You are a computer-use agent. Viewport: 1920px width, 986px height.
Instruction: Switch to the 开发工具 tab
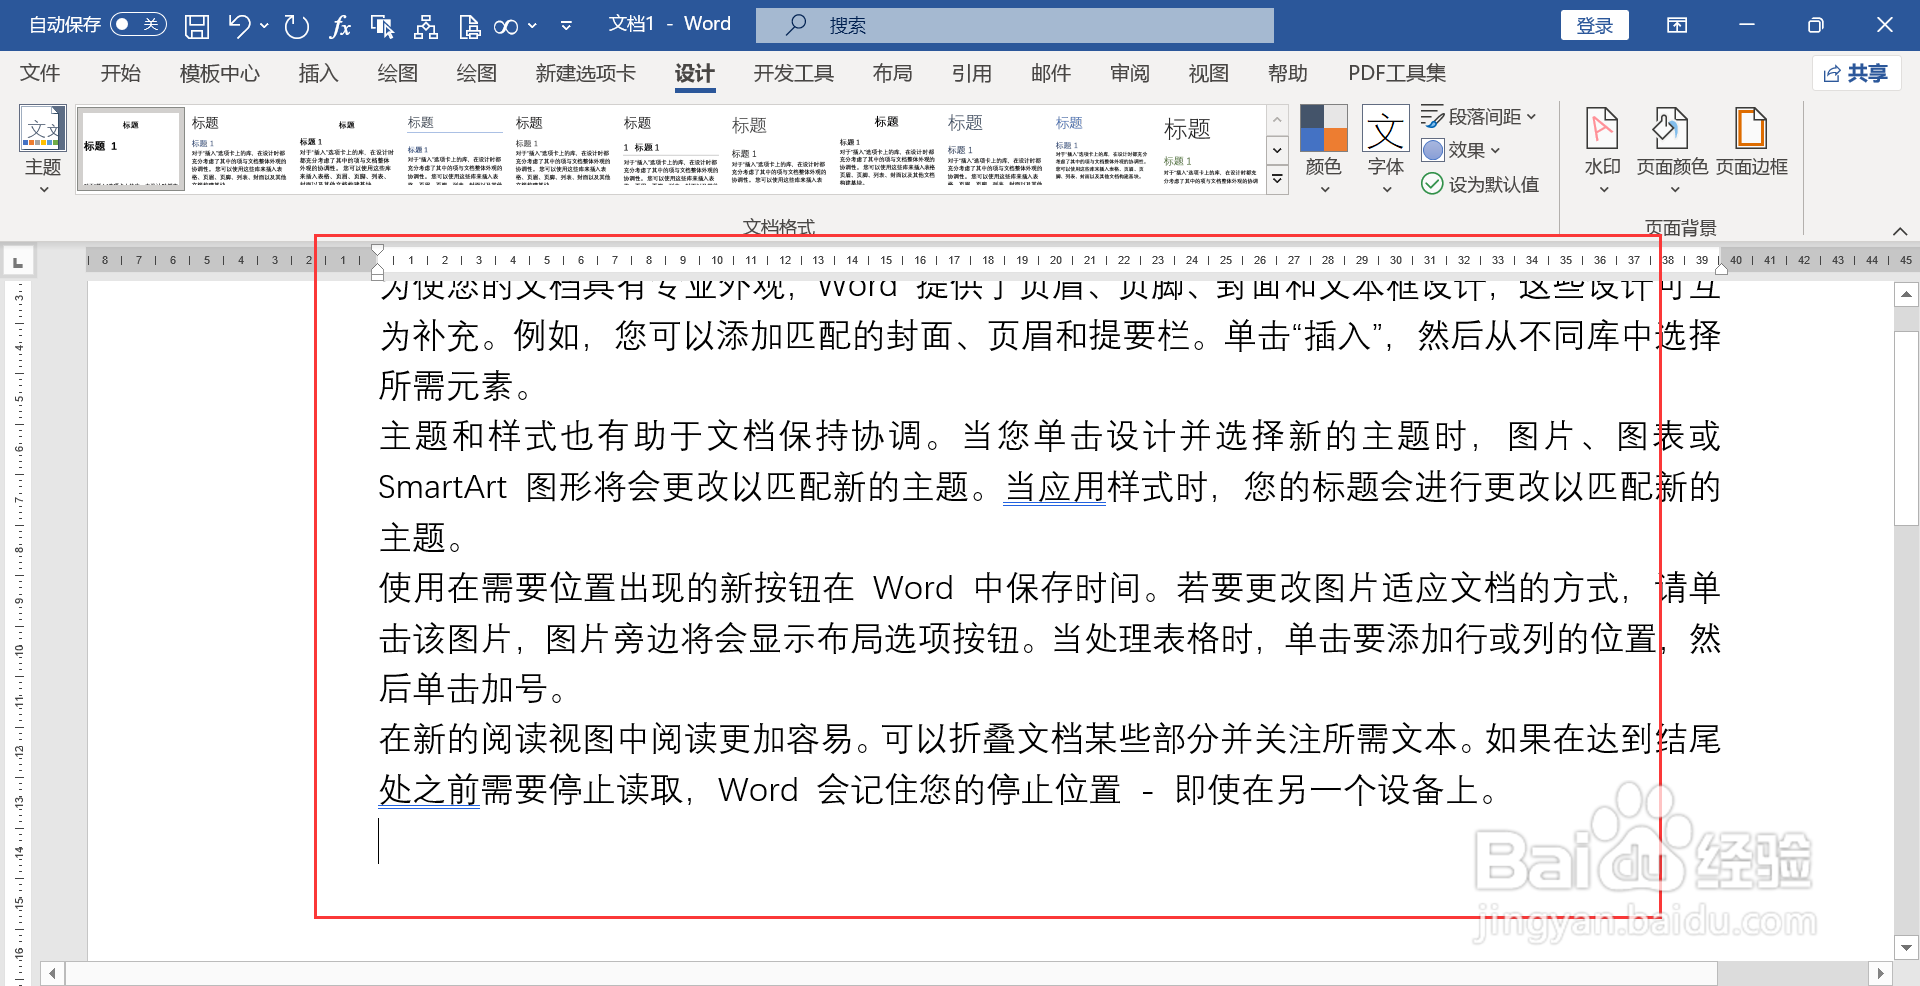click(793, 73)
